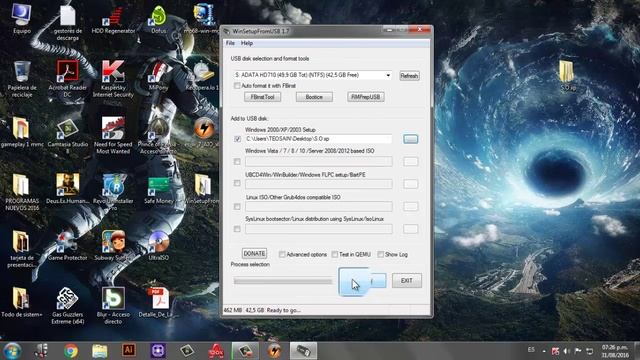
Task: Open Adobe Illustrator from taskbar
Action: (x=129, y=350)
